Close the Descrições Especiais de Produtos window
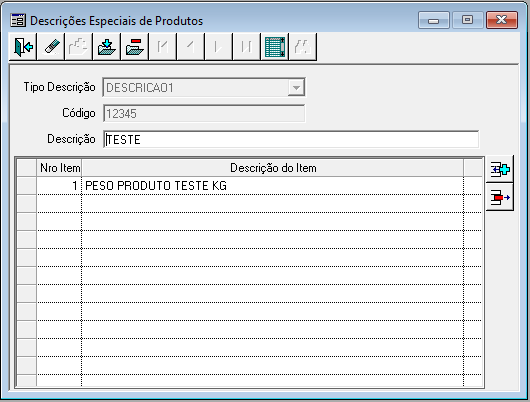 click(502, 20)
